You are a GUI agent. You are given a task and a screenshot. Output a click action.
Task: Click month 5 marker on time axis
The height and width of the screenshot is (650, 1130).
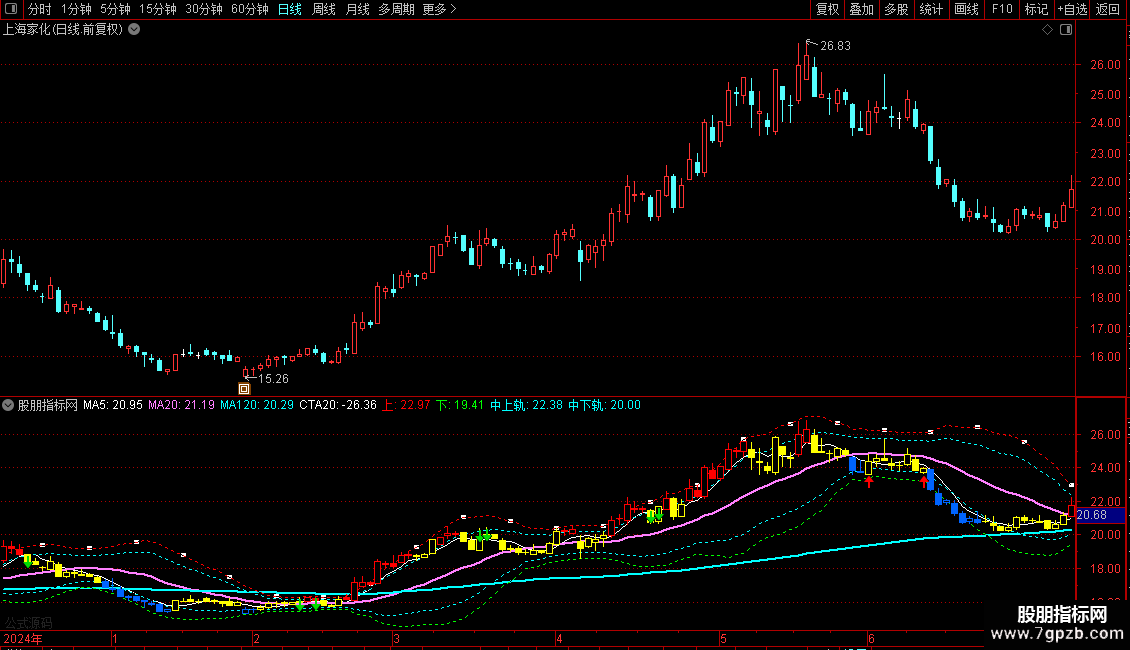[x=724, y=638]
